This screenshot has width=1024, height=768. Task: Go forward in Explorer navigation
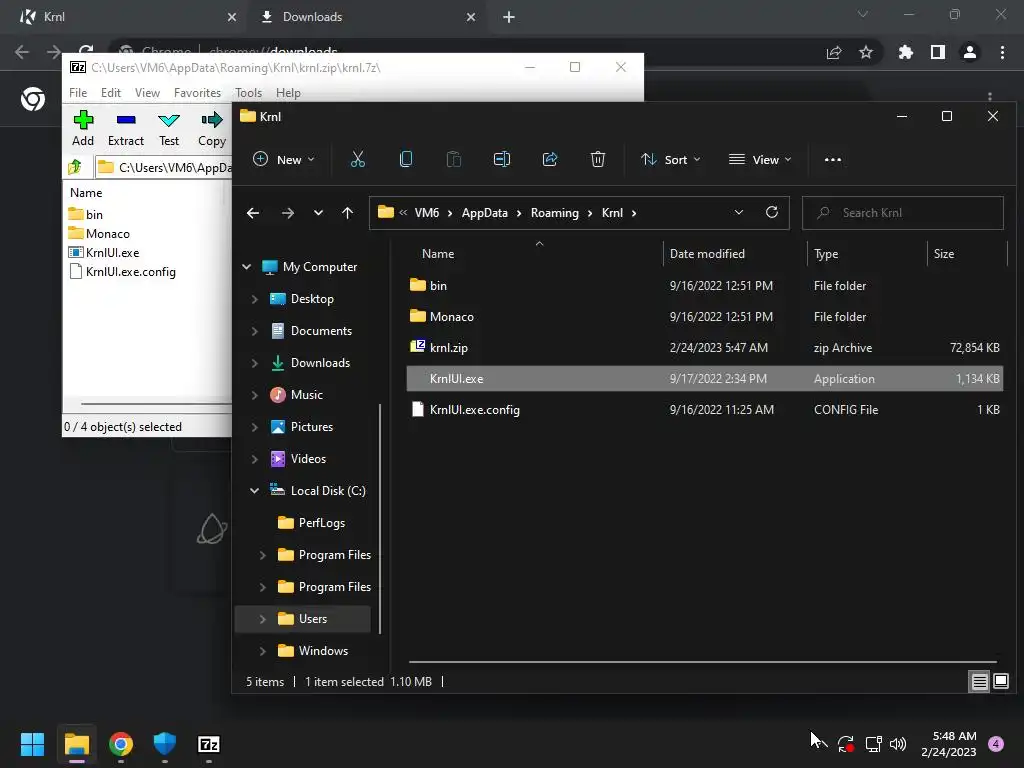tap(287, 213)
